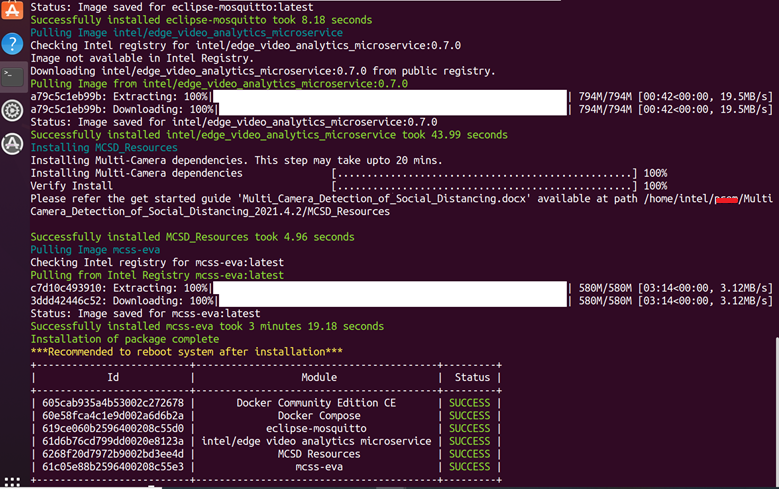Click Id 6268f20d7972b9002bd3ee4d
Viewport: 779px width, 489px height.
point(113,454)
